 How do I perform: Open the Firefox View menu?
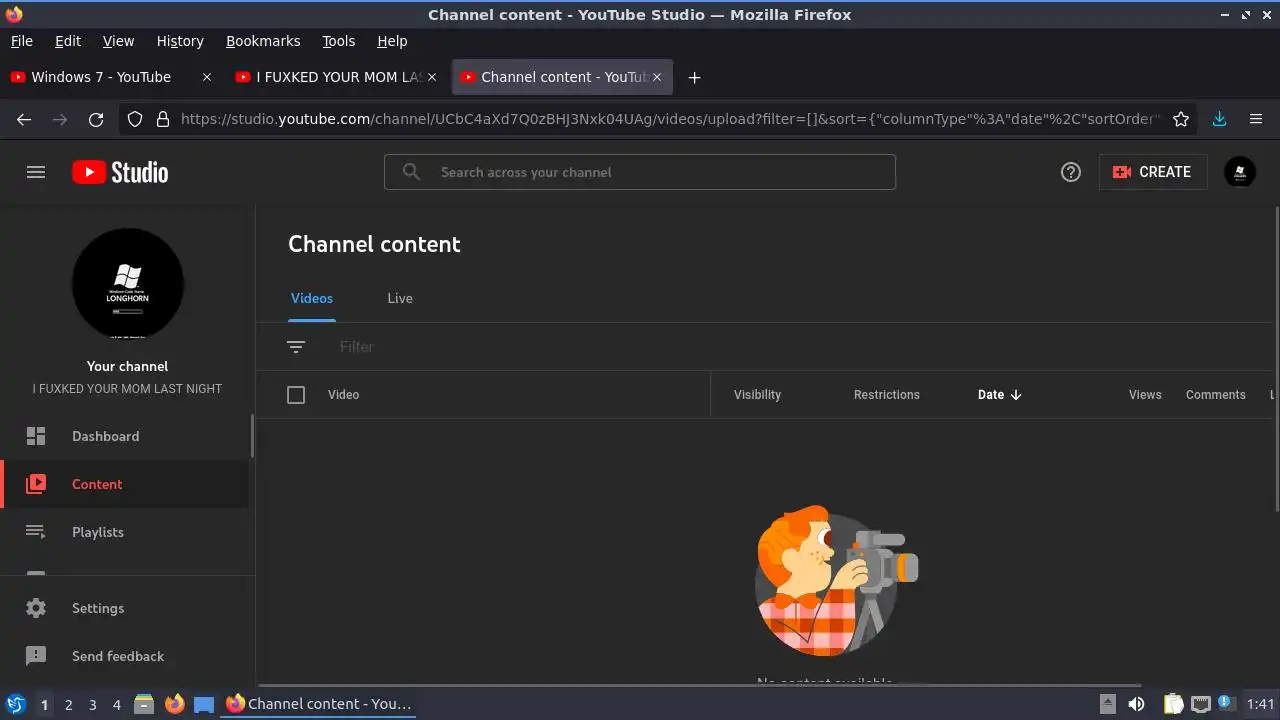118,41
